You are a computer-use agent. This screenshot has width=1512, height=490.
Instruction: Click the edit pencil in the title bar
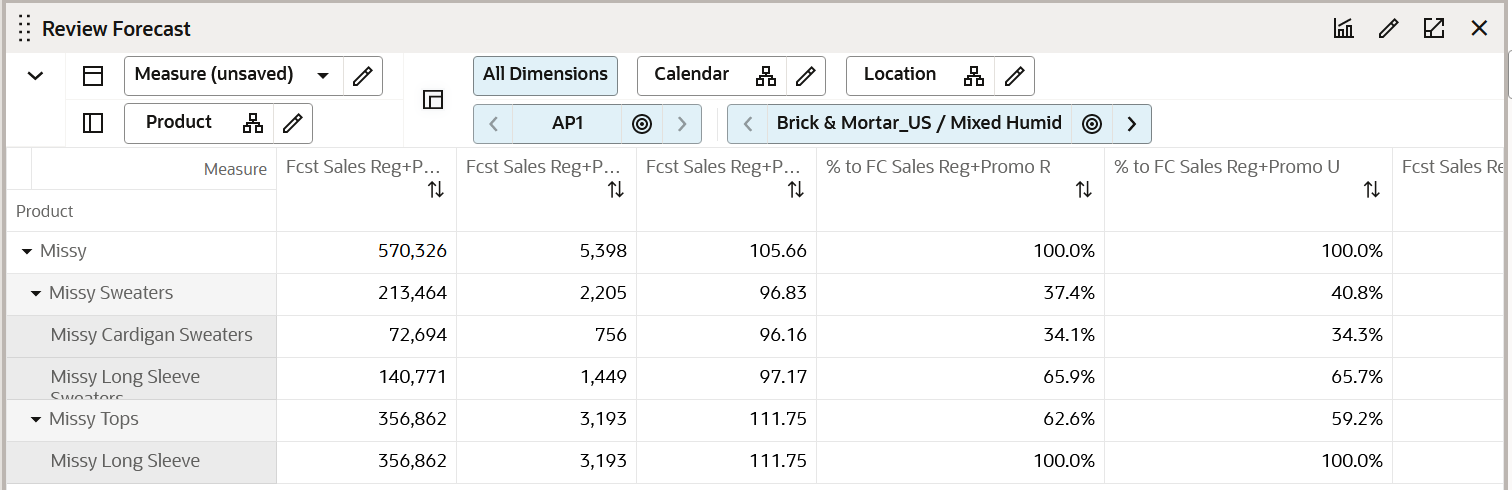[x=1388, y=29]
